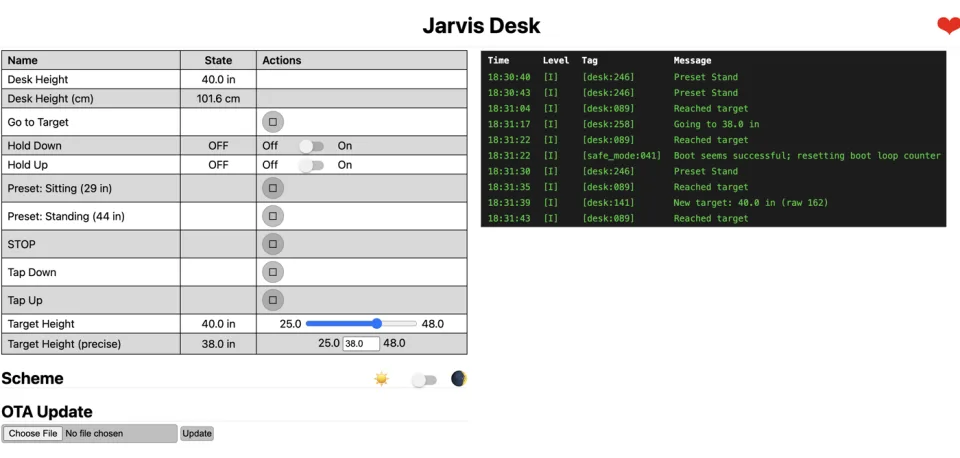
Task: Activate the Tap Up button
Action: [273, 300]
